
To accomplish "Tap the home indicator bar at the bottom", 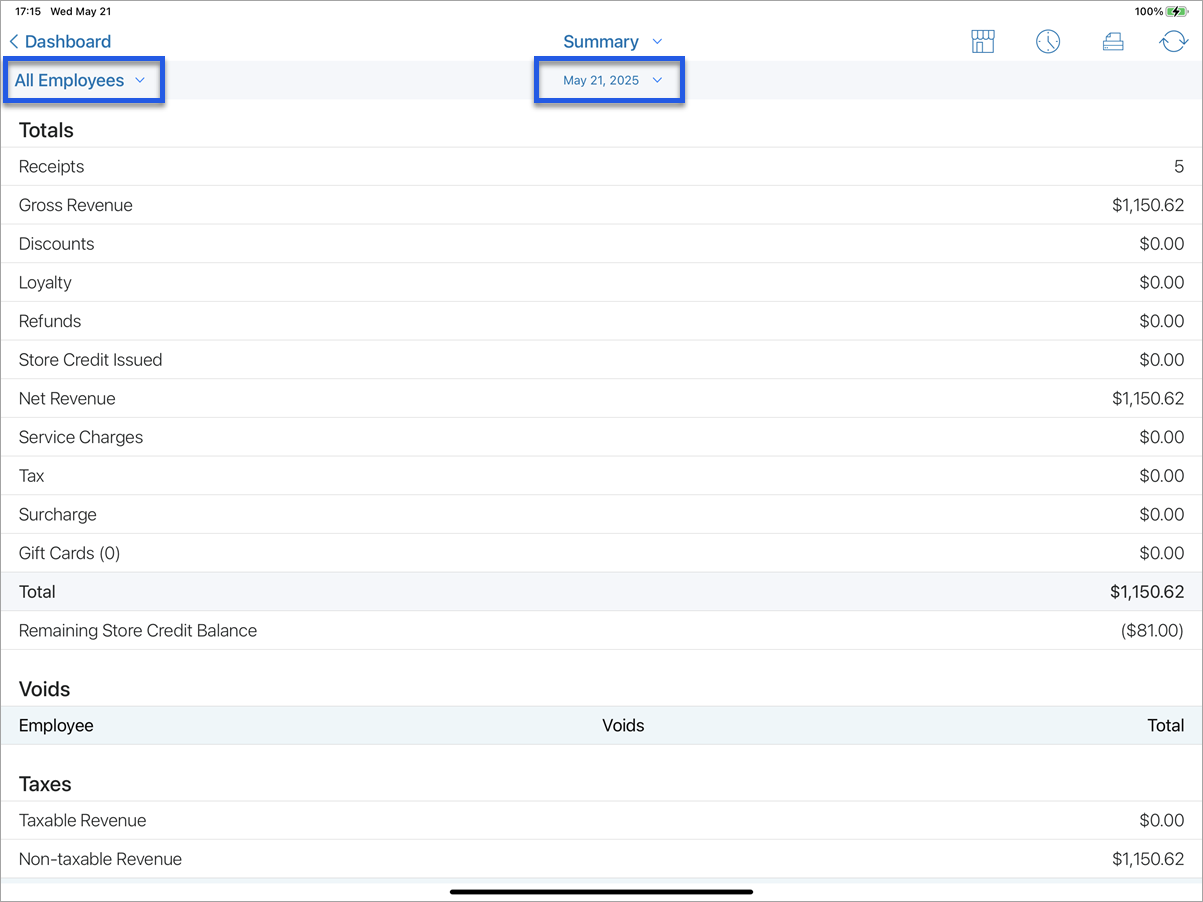I will (601, 891).
